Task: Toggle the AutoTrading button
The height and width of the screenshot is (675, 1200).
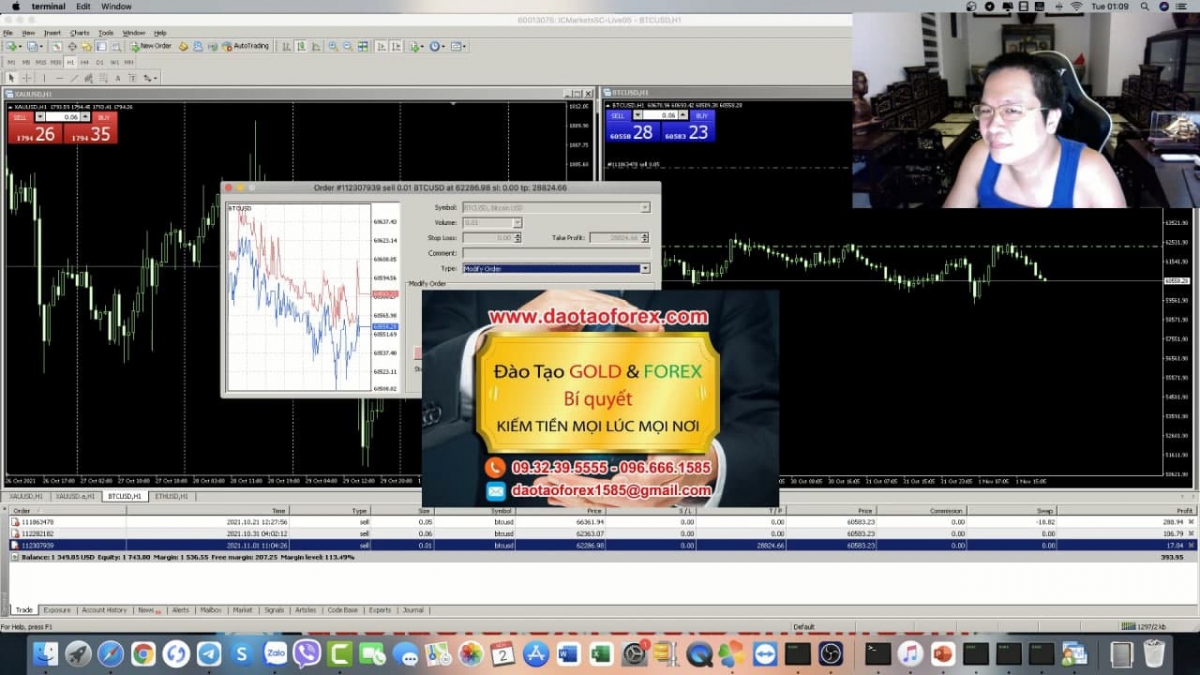Action: [246, 46]
